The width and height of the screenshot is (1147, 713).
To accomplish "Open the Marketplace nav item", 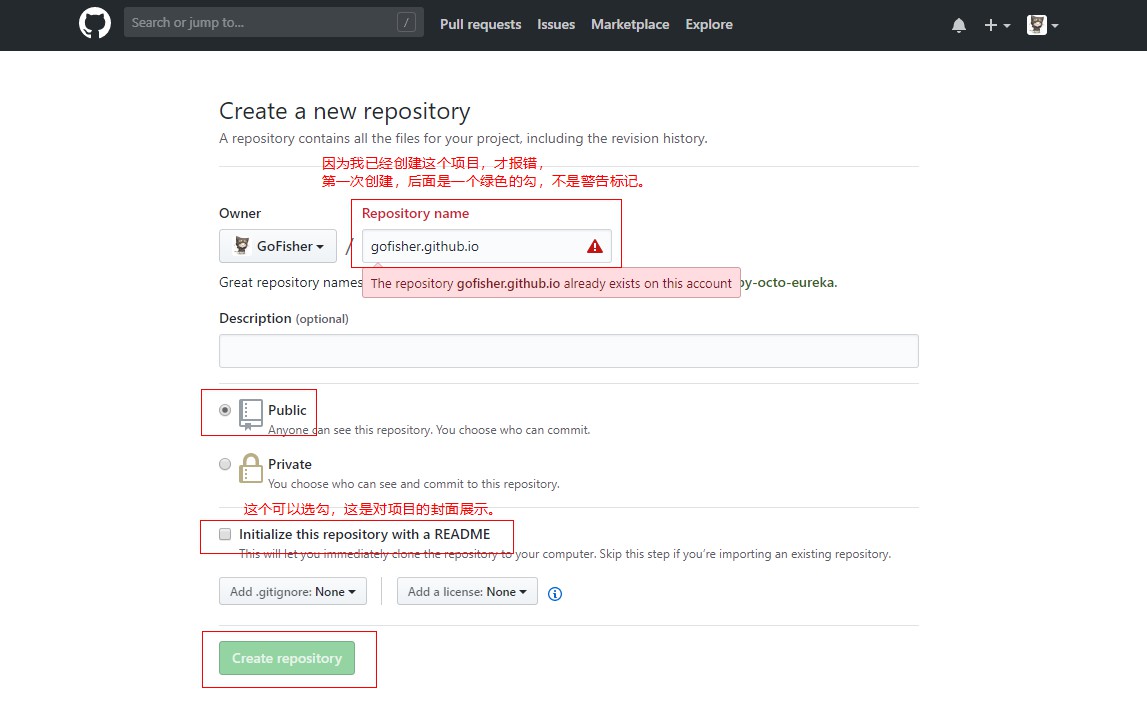I will tap(630, 24).
